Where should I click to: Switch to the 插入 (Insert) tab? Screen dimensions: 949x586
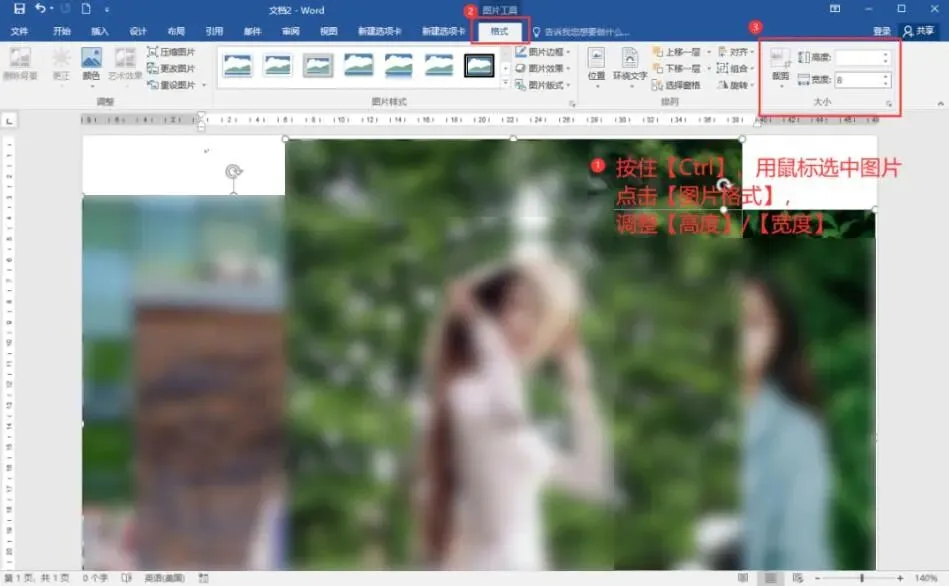(x=99, y=31)
